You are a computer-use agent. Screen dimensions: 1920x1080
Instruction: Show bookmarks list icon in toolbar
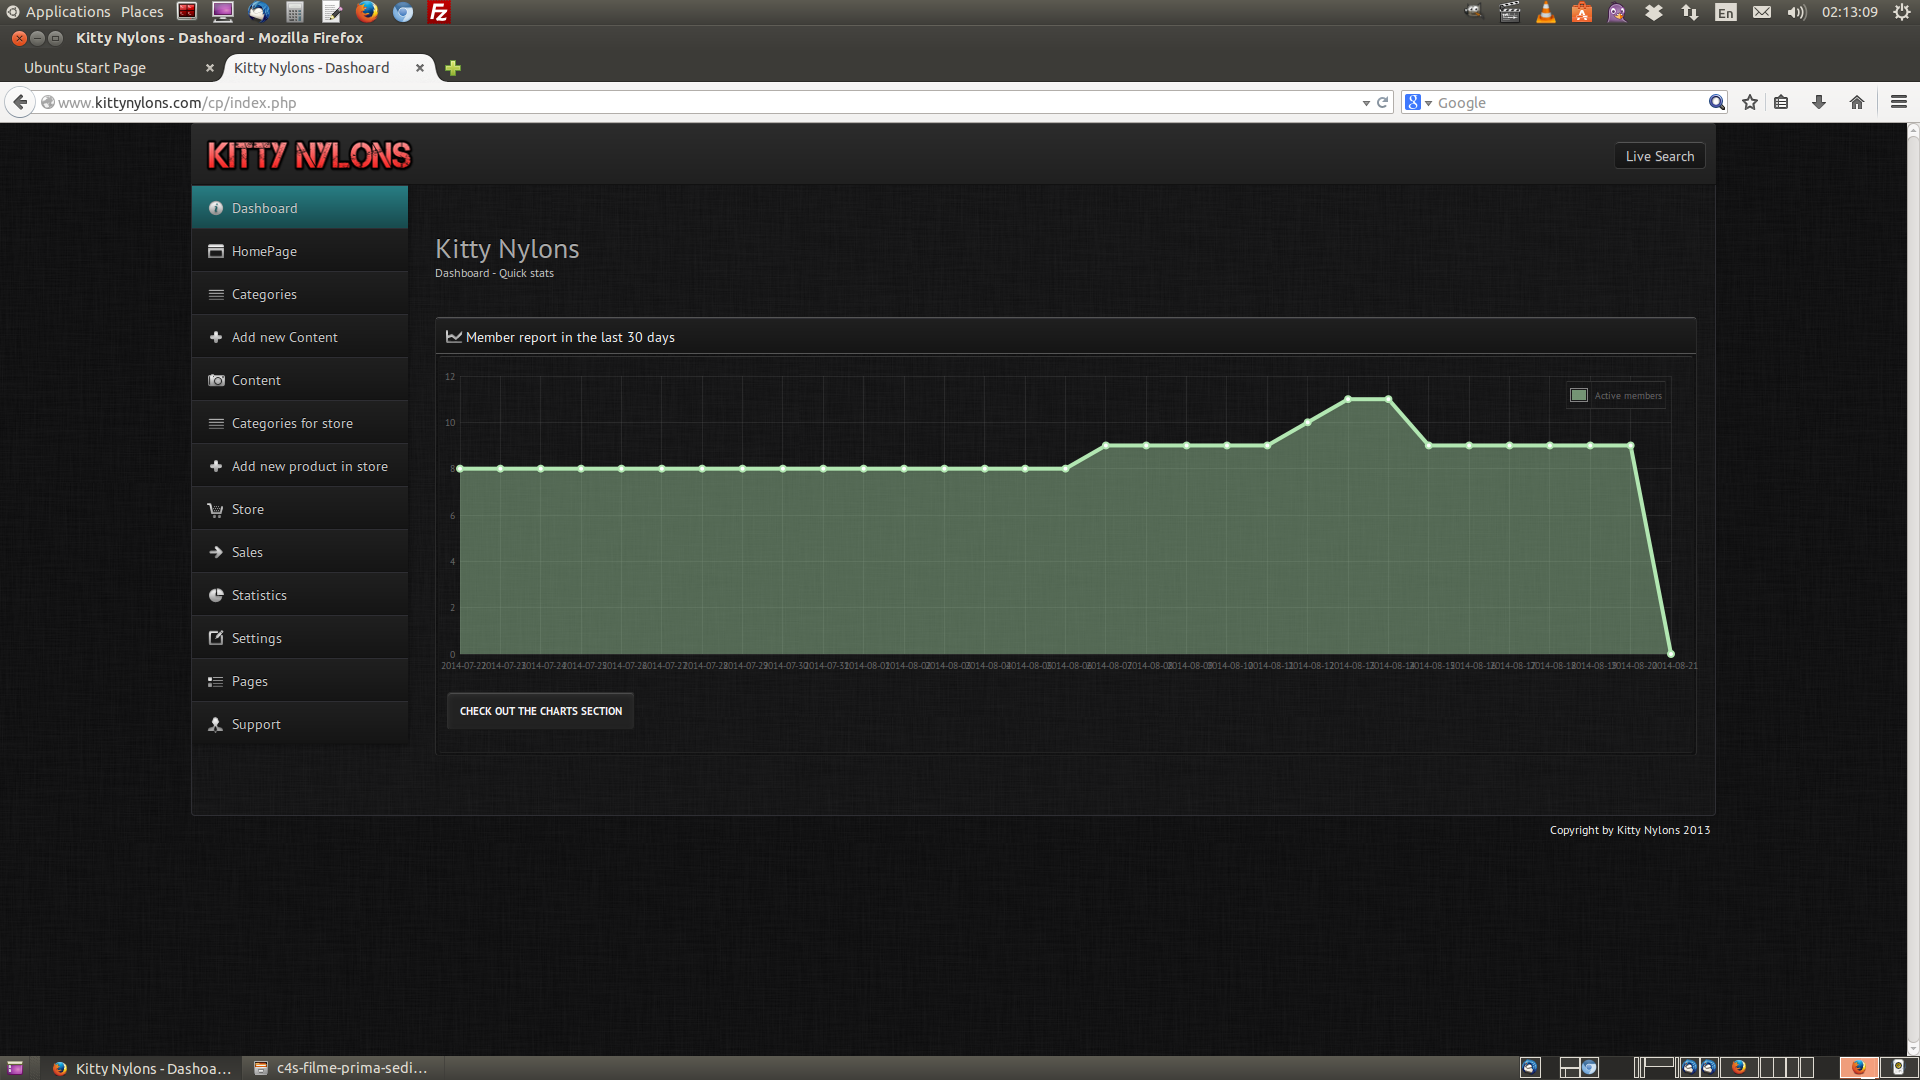(1781, 102)
